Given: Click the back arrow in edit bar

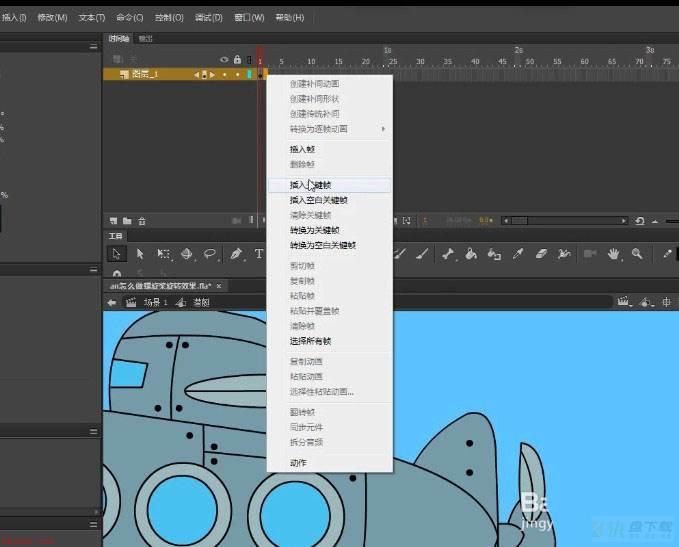Looking at the screenshot, I should [112, 302].
